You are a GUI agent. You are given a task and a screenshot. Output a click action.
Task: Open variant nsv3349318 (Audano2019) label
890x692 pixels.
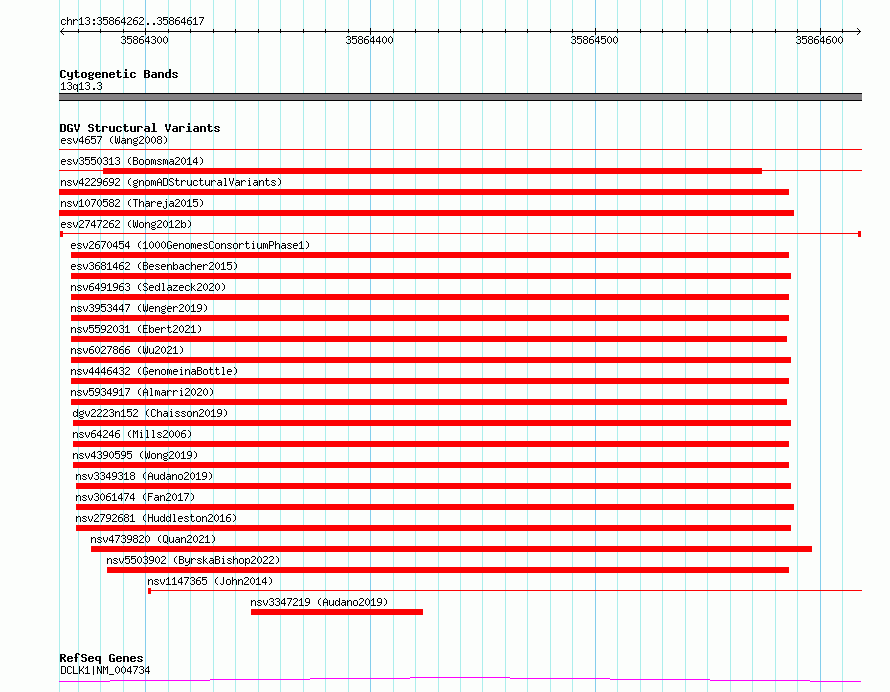tap(144, 476)
